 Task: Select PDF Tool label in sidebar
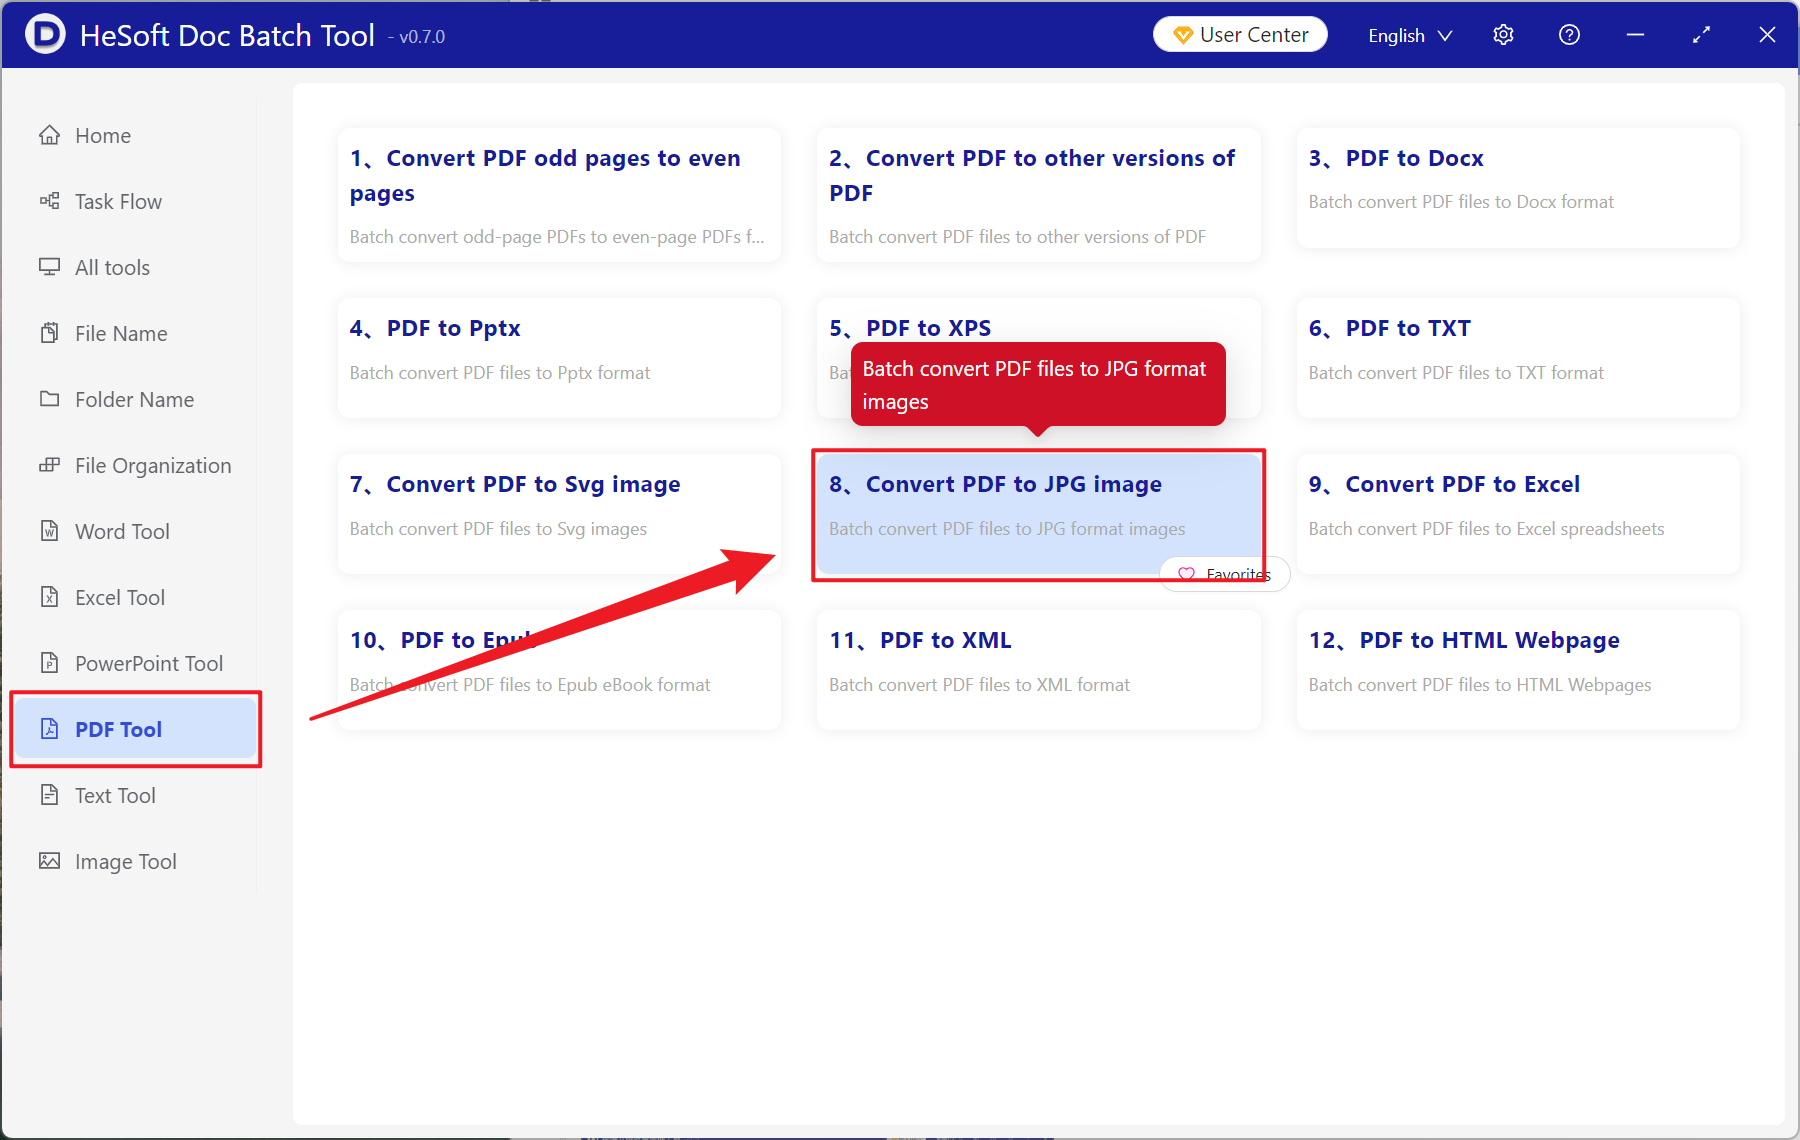point(118,729)
